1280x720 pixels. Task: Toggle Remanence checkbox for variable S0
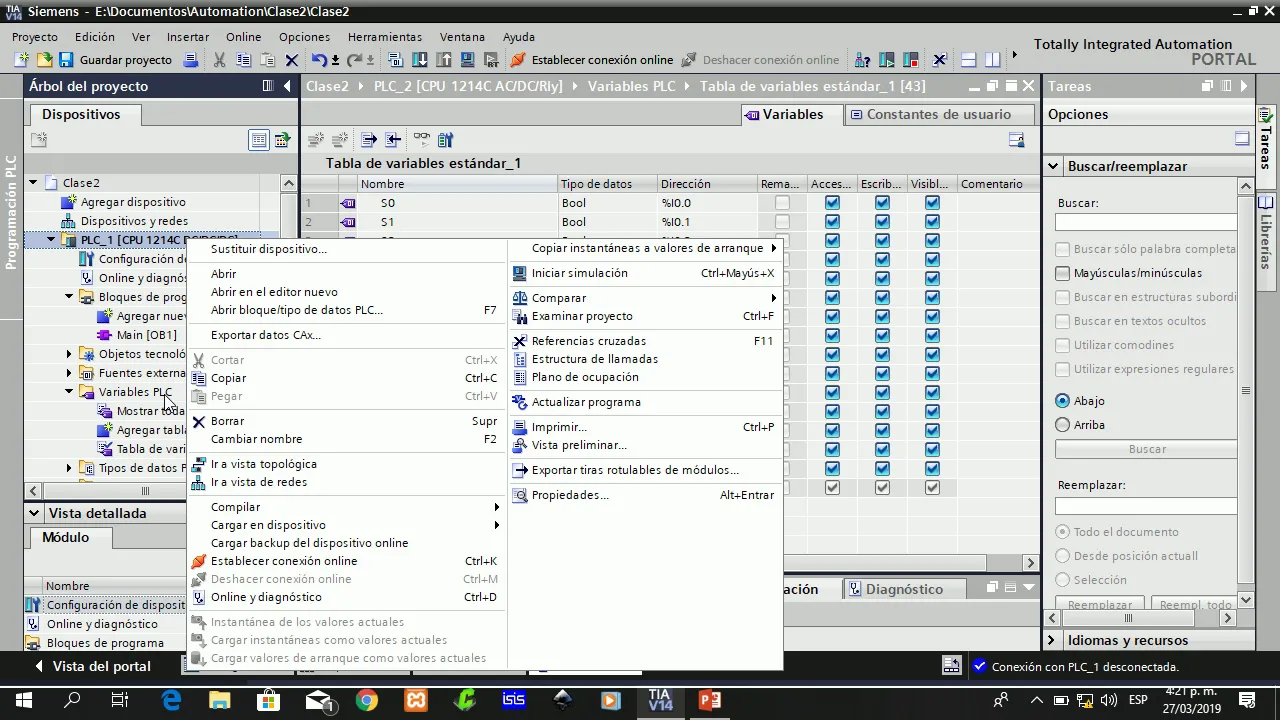tap(782, 203)
